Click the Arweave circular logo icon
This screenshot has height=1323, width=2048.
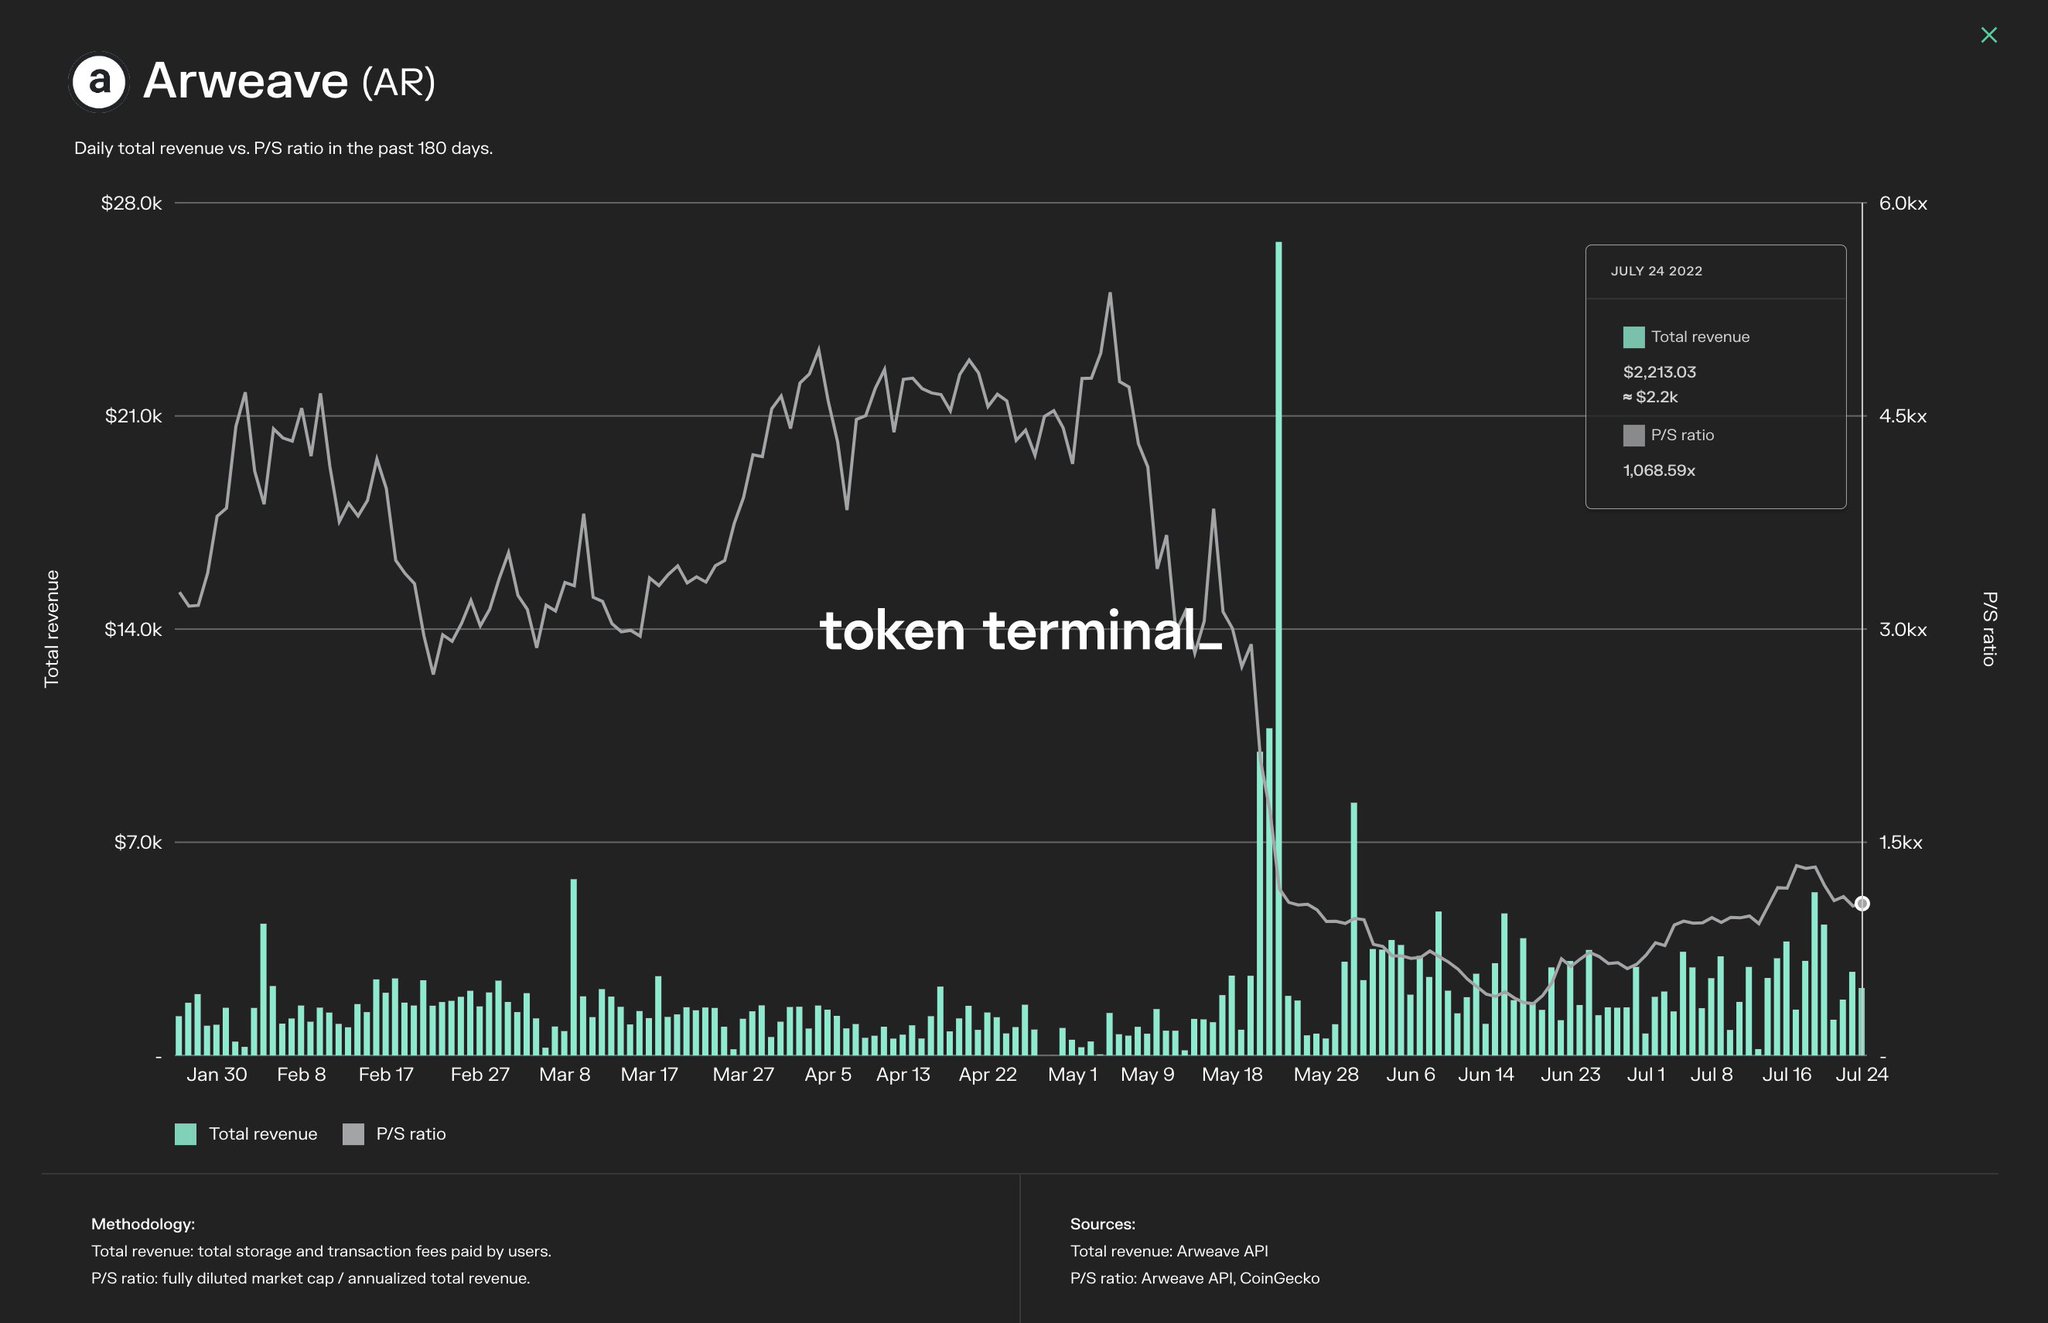[98, 82]
